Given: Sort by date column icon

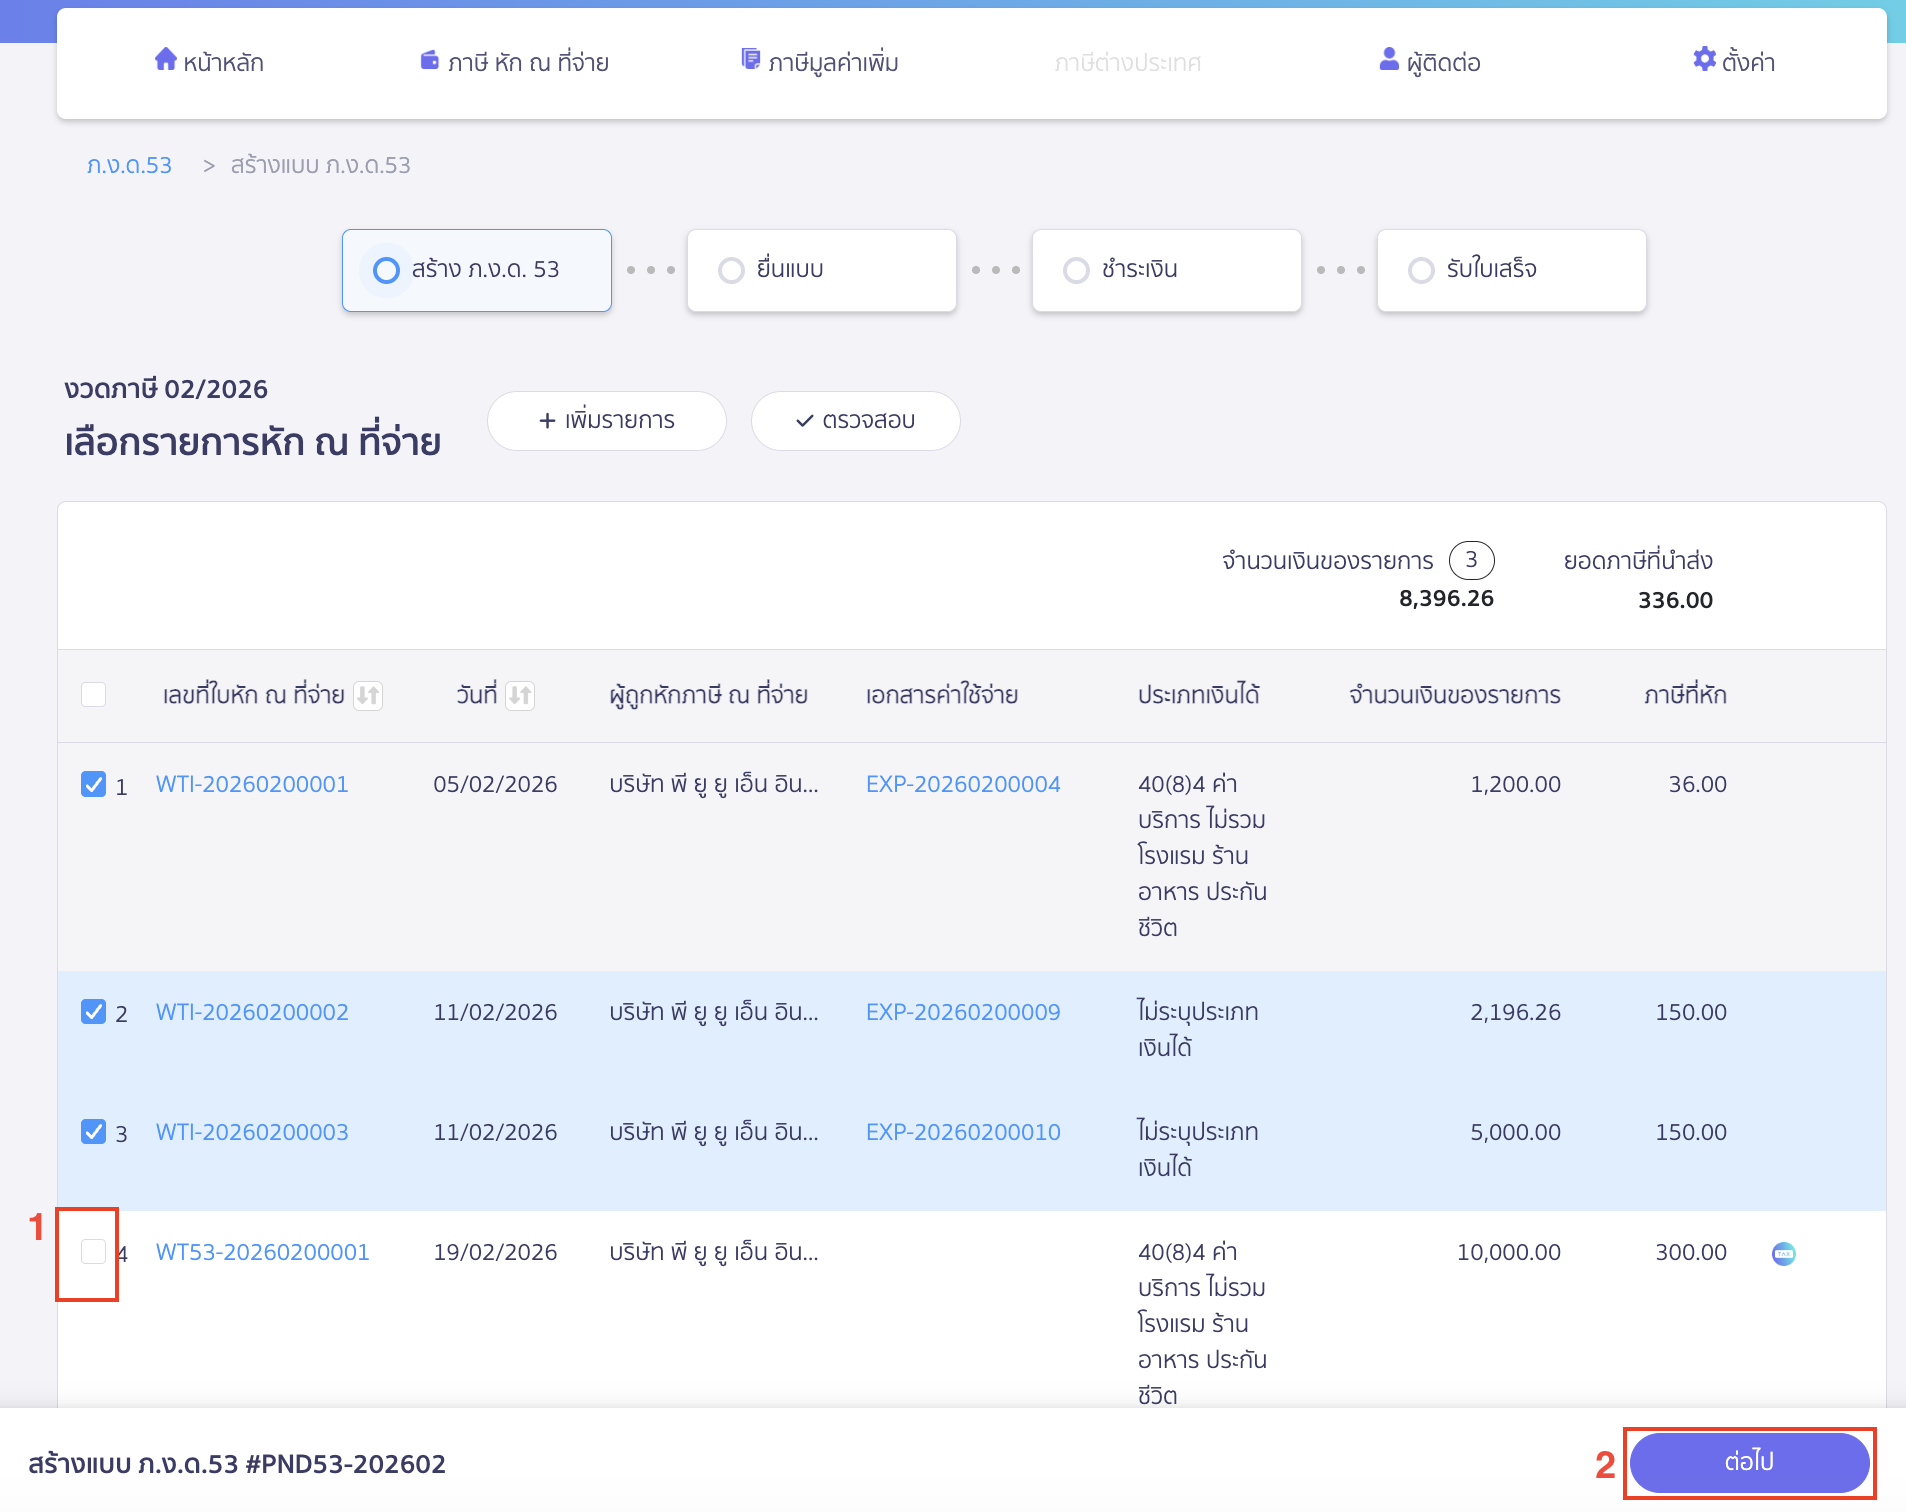Looking at the screenshot, I should click(520, 695).
